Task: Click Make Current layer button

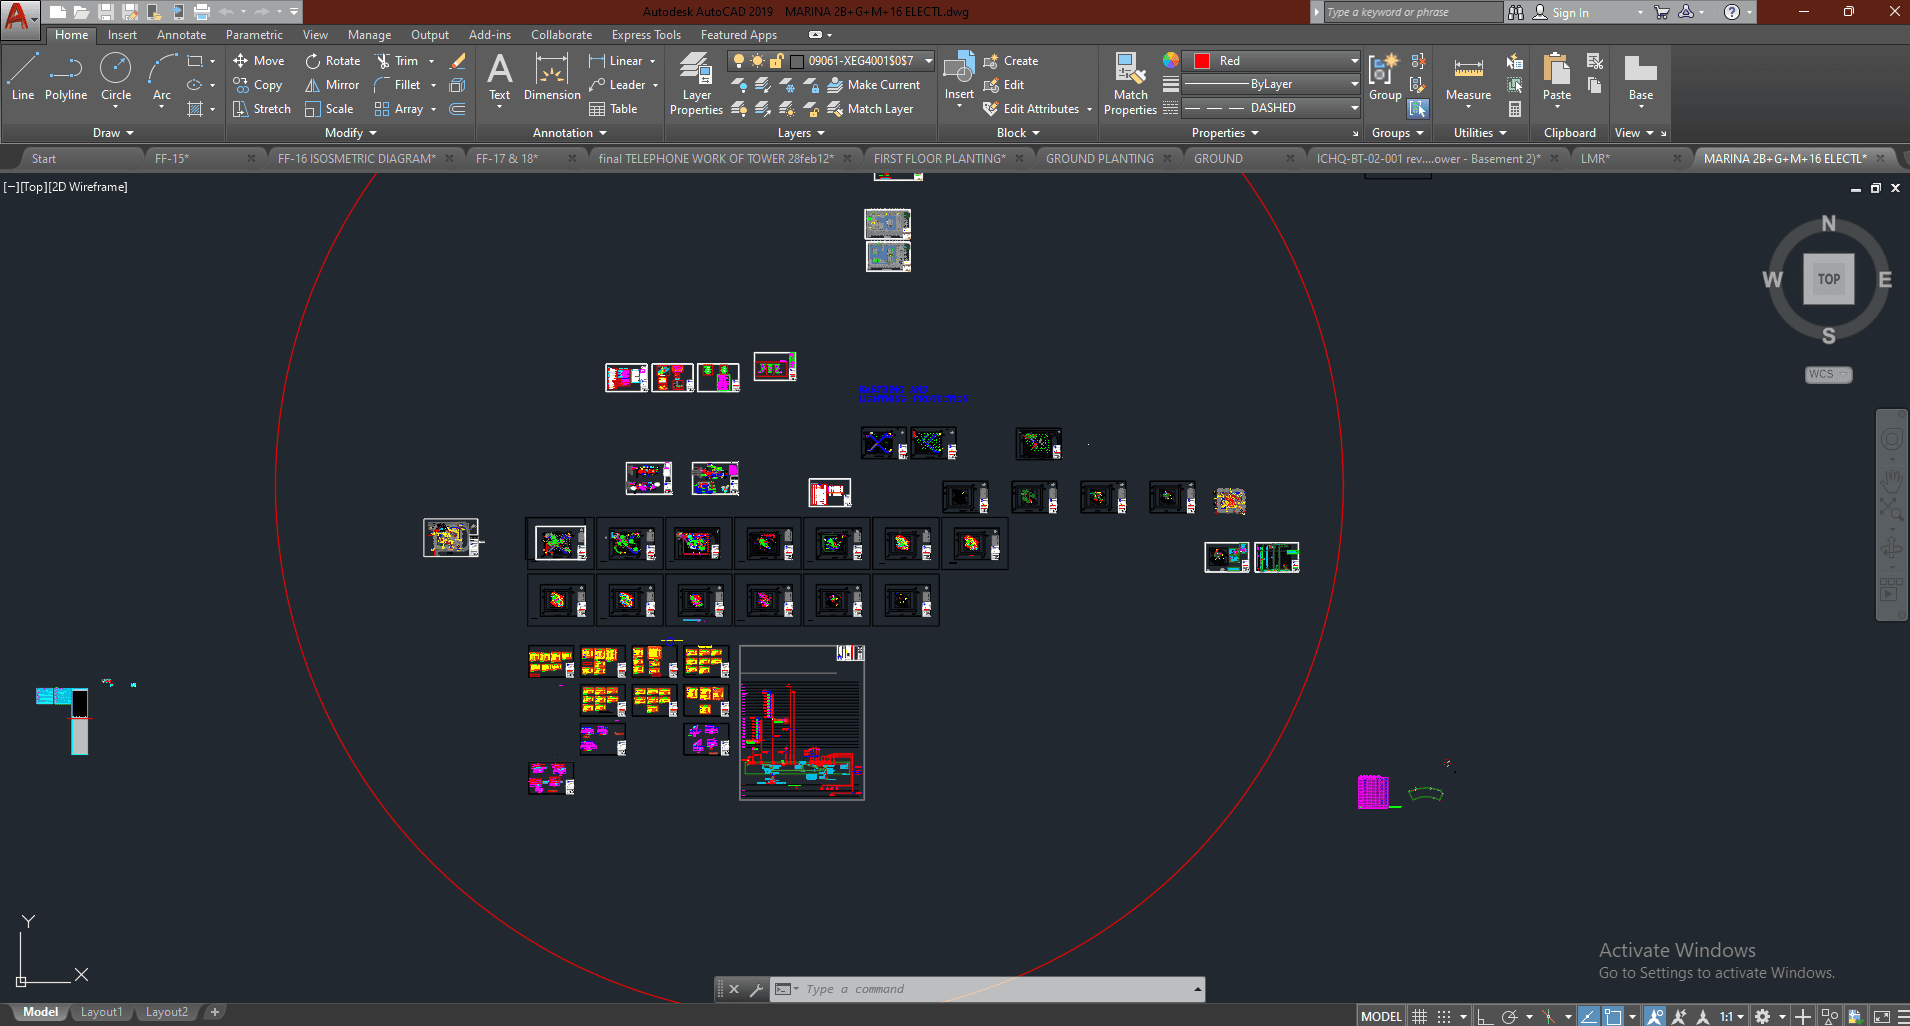Action: [874, 85]
